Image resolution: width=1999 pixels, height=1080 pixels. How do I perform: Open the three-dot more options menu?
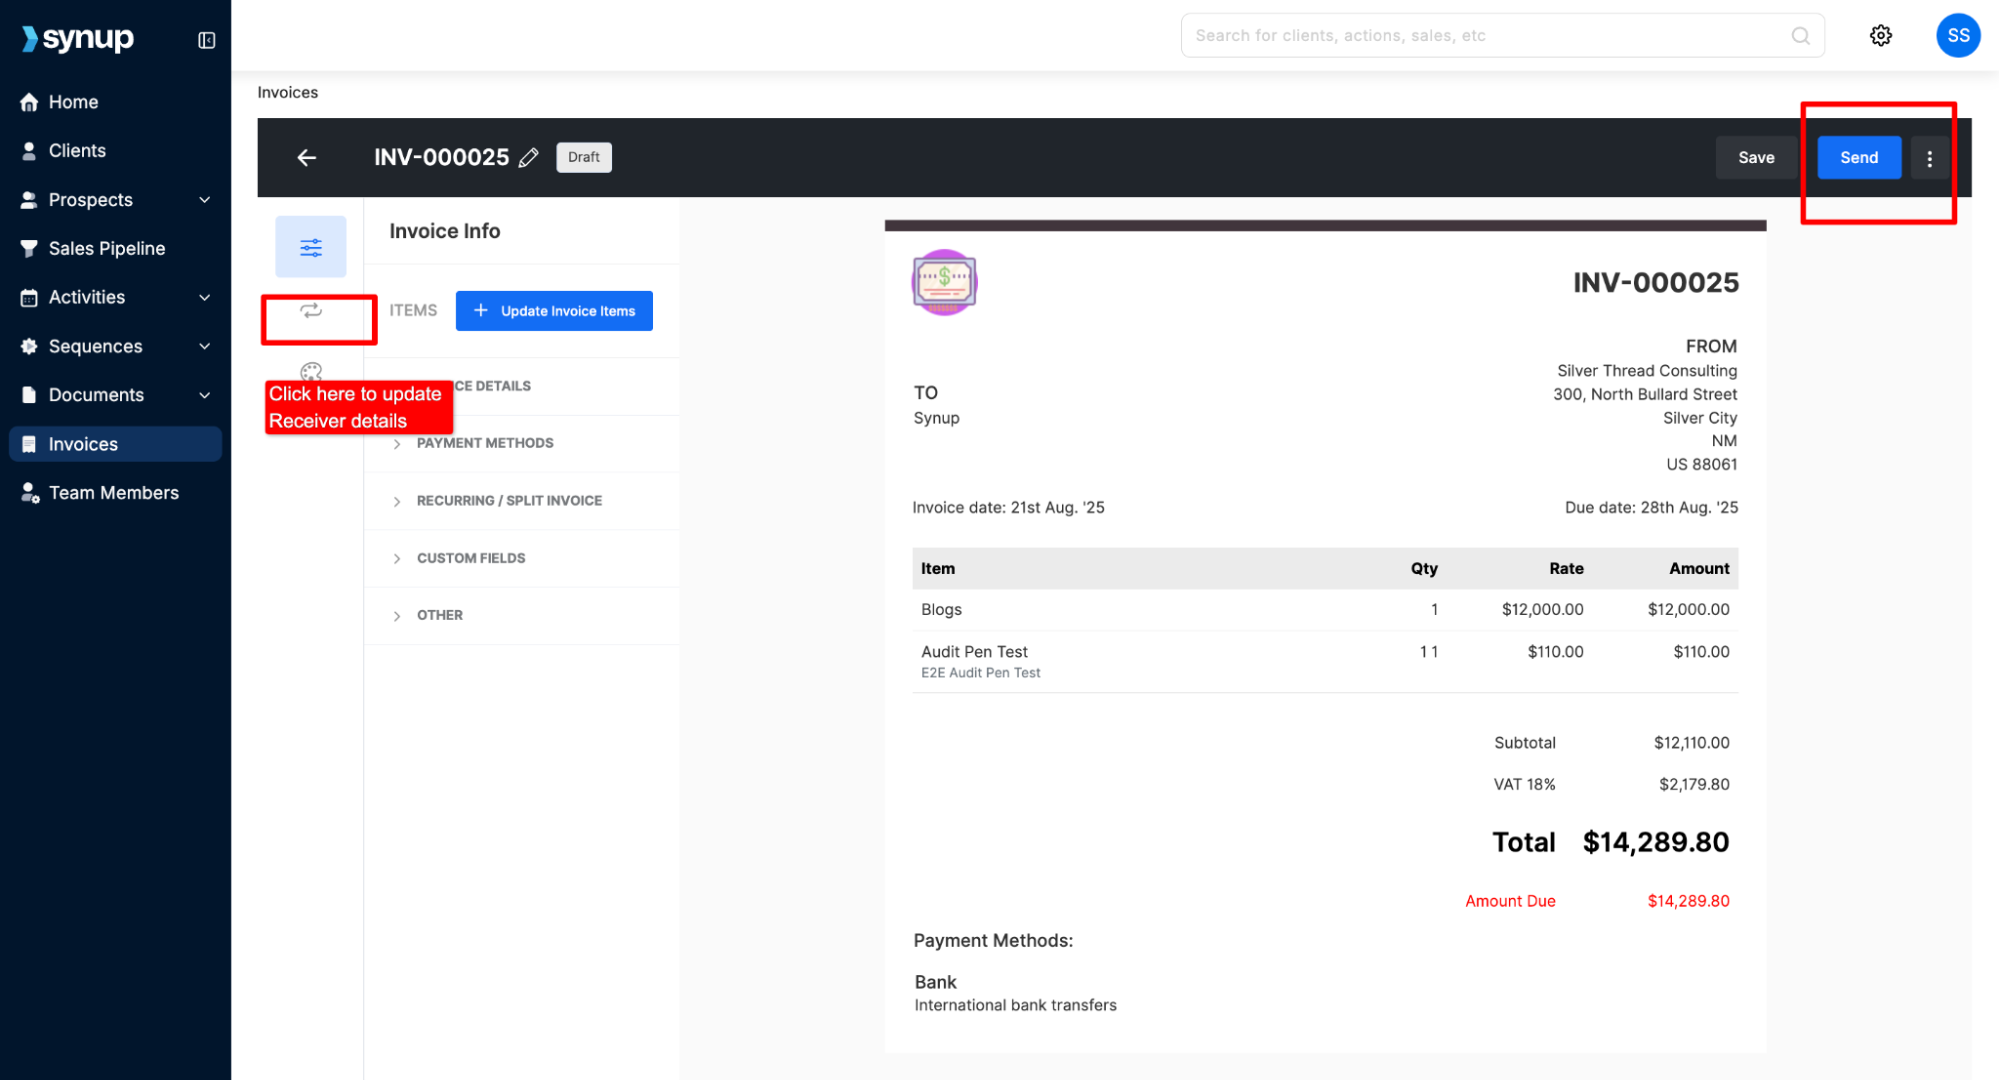tap(1928, 158)
